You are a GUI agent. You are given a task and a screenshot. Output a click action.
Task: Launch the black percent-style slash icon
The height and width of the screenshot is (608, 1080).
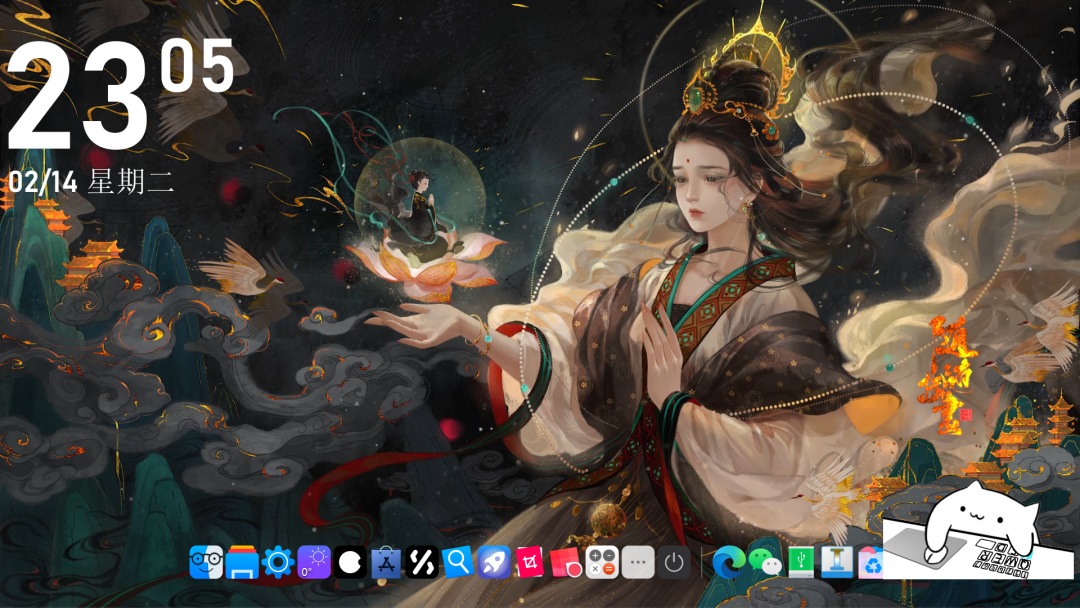click(x=422, y=562)
